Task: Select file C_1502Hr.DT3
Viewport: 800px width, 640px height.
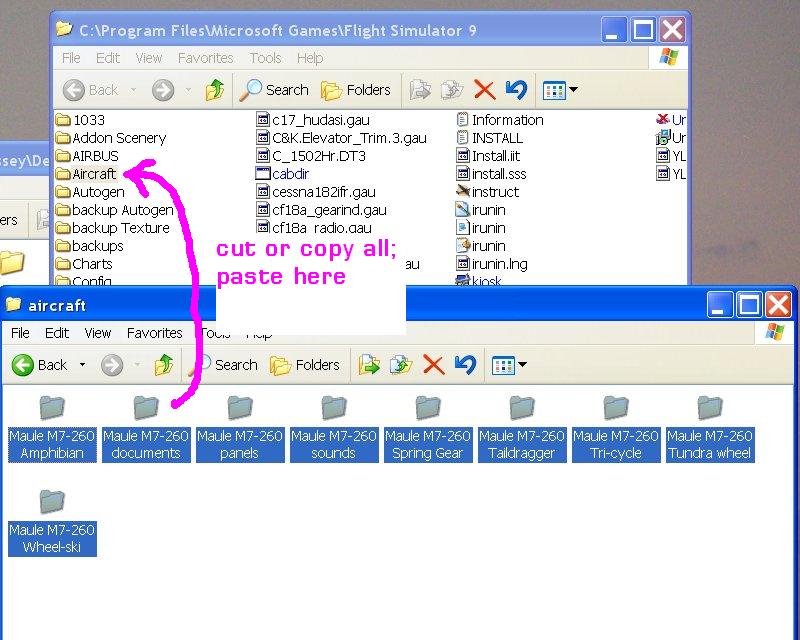Action: click(x=311, y=156)
